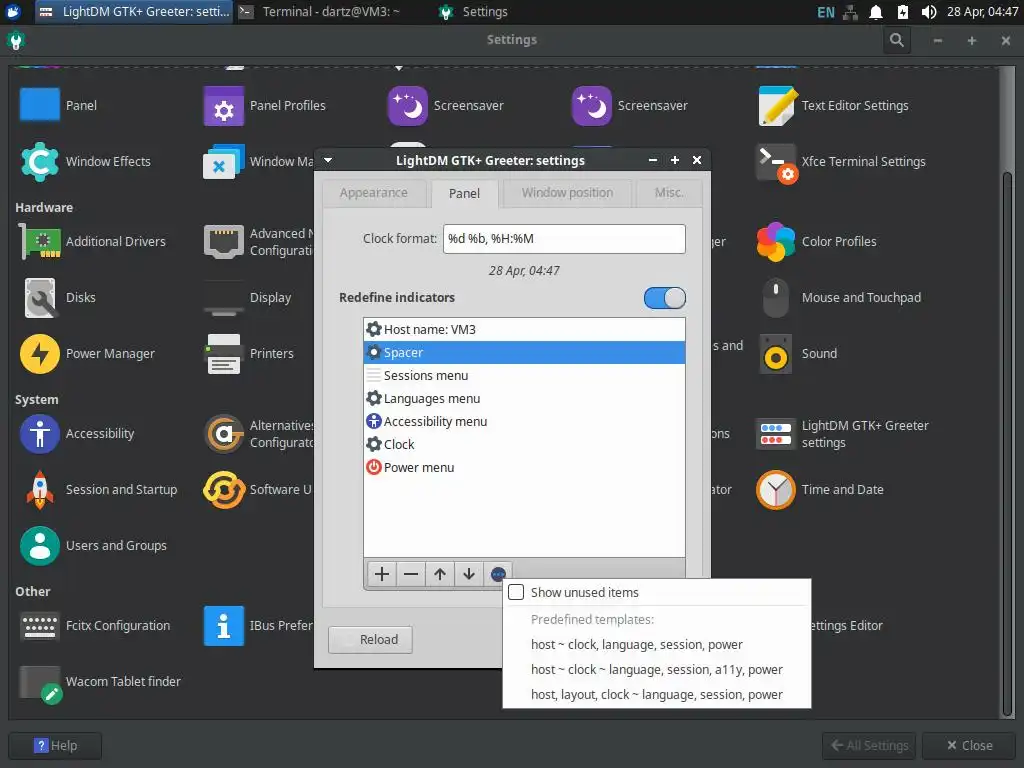The image size is (1024, 768).
Task: Open Window Effects settings
Action: tap(40, 161)
